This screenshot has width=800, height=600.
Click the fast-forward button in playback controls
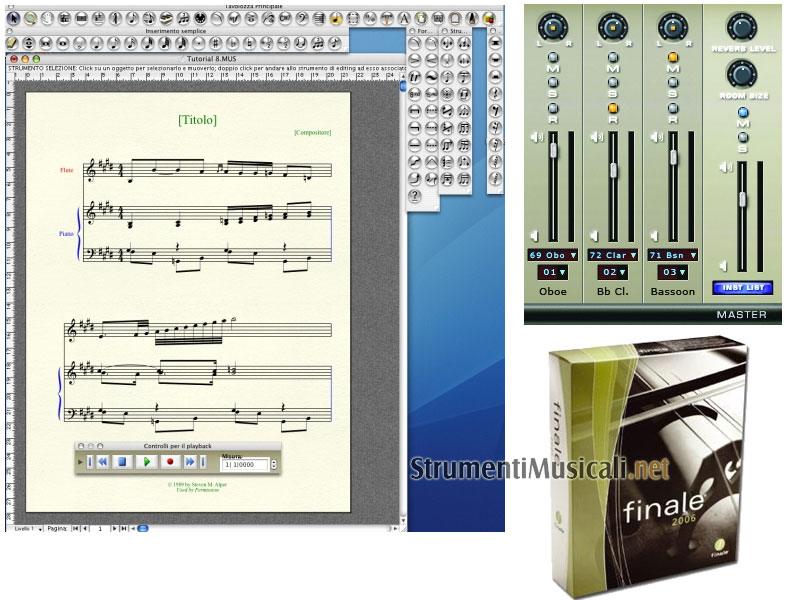pos(189,462)
